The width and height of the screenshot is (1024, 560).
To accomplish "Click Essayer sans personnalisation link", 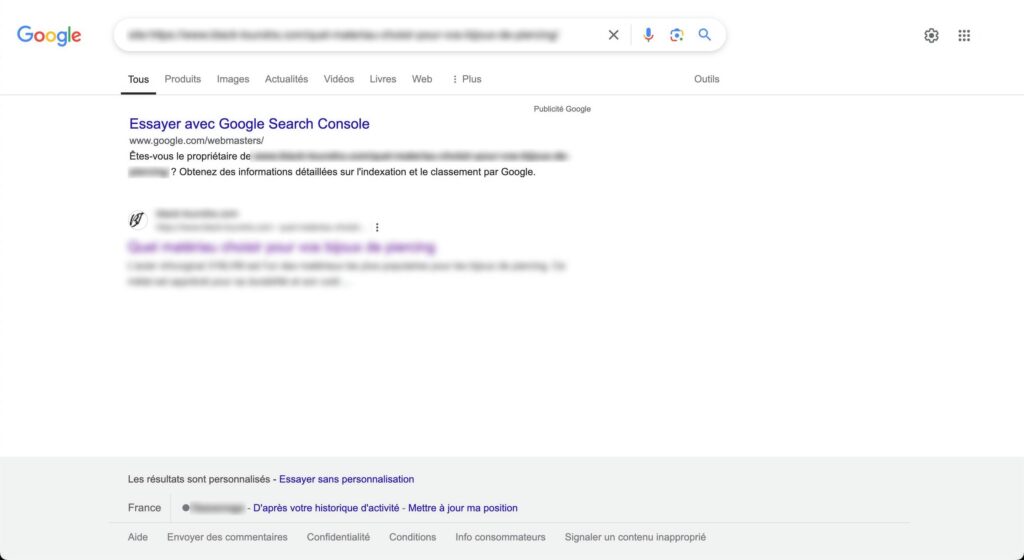I will (346, 479).
